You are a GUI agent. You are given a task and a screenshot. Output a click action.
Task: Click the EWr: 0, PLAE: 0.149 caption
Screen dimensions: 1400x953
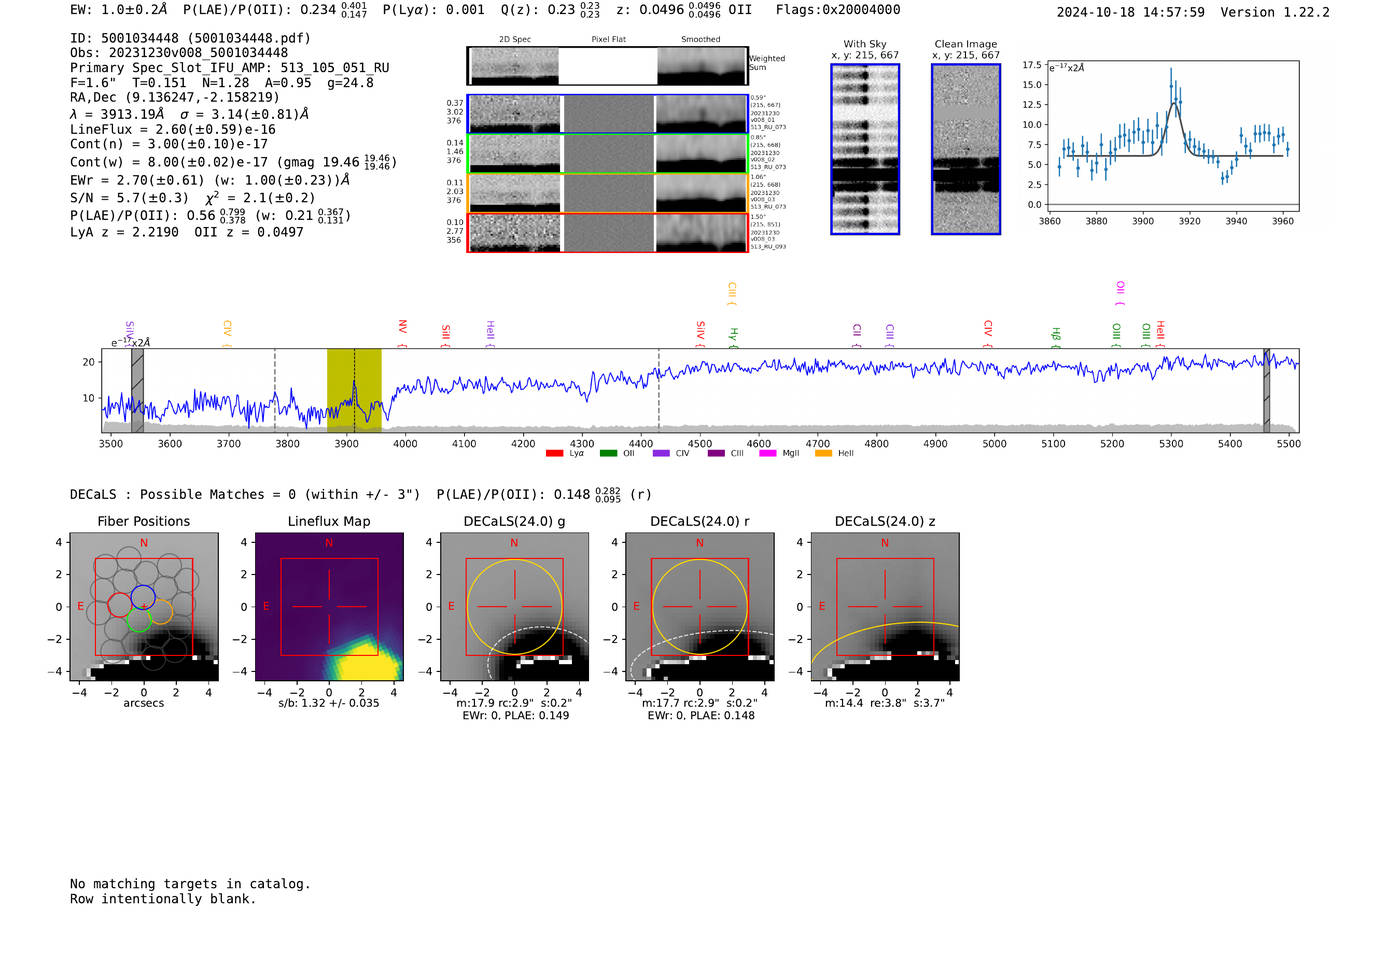pos(516,716)
